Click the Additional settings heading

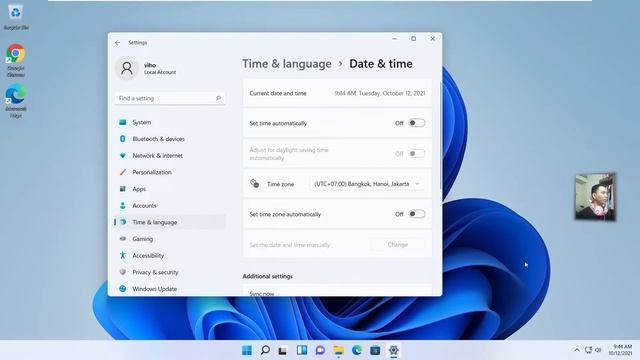click(267, 276)
